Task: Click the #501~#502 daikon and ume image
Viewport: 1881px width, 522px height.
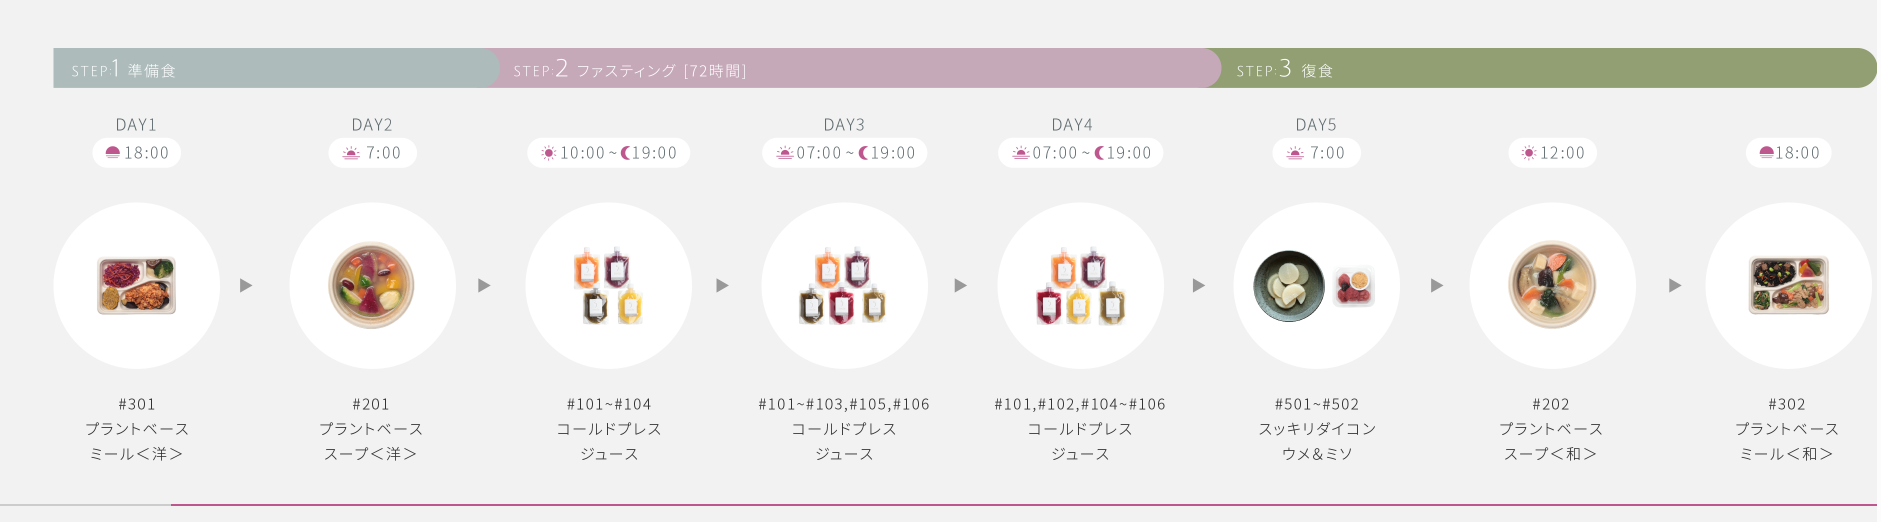Action: tap(1316, 286)
